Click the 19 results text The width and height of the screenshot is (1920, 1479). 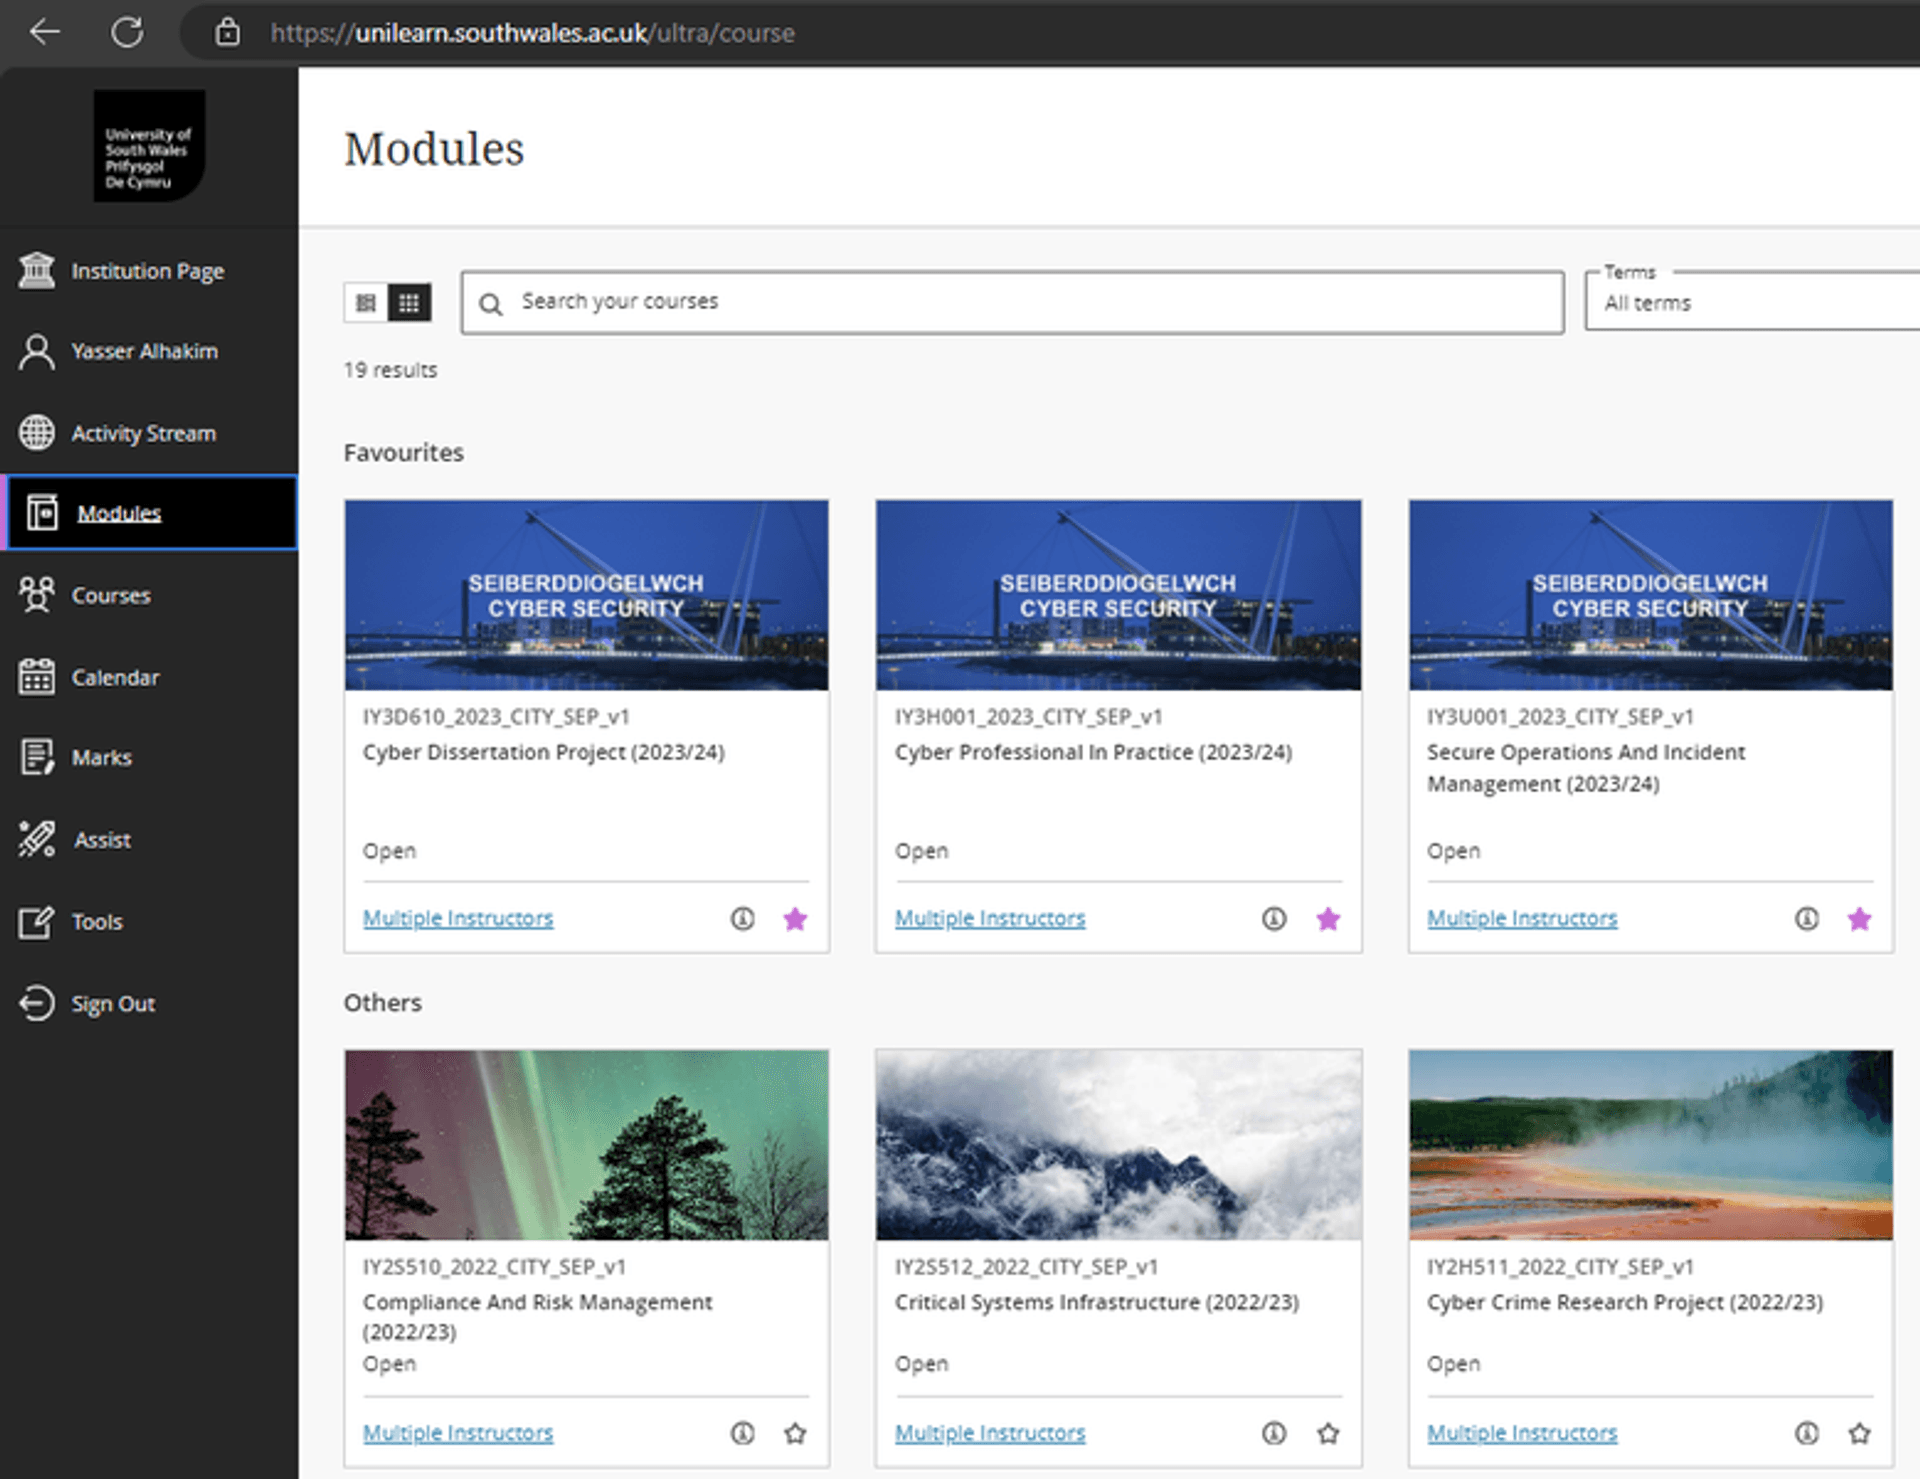click(x=391, y=370)
